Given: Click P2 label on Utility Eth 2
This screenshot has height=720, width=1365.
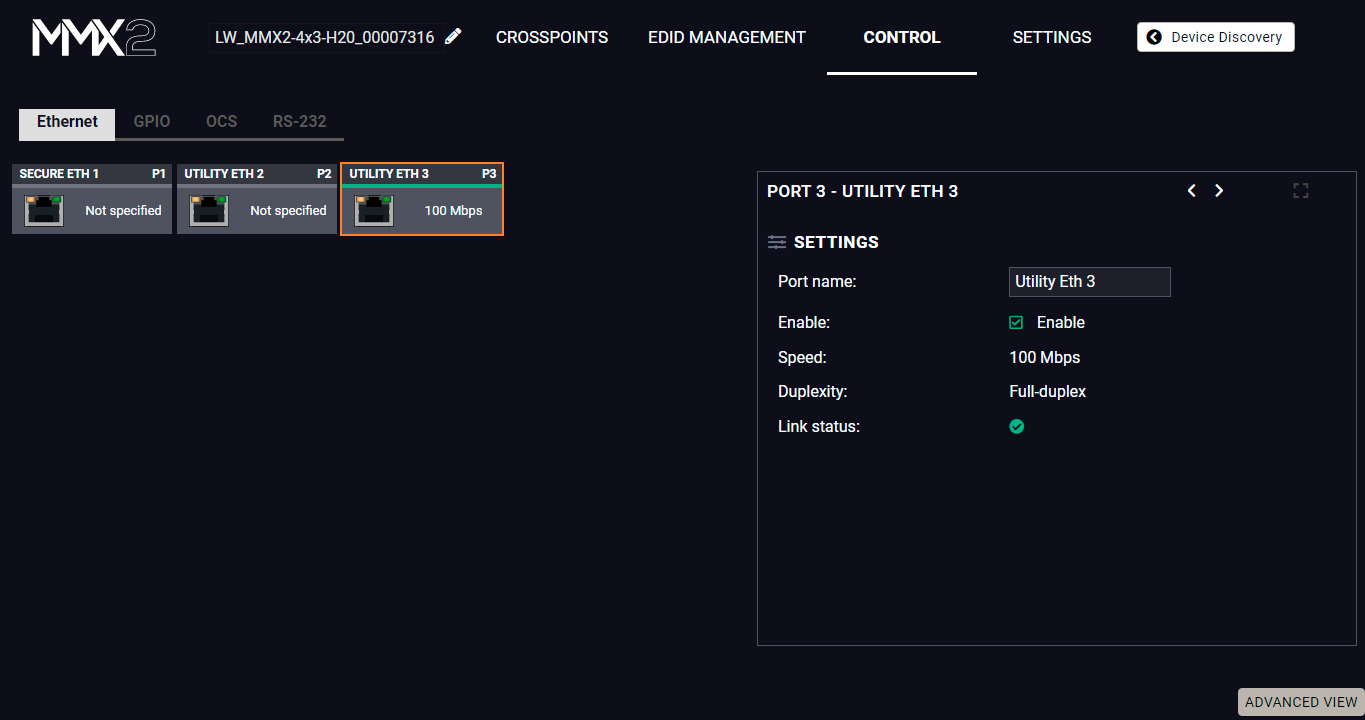Looking at the screenshot, I should [x=324, y=174].
